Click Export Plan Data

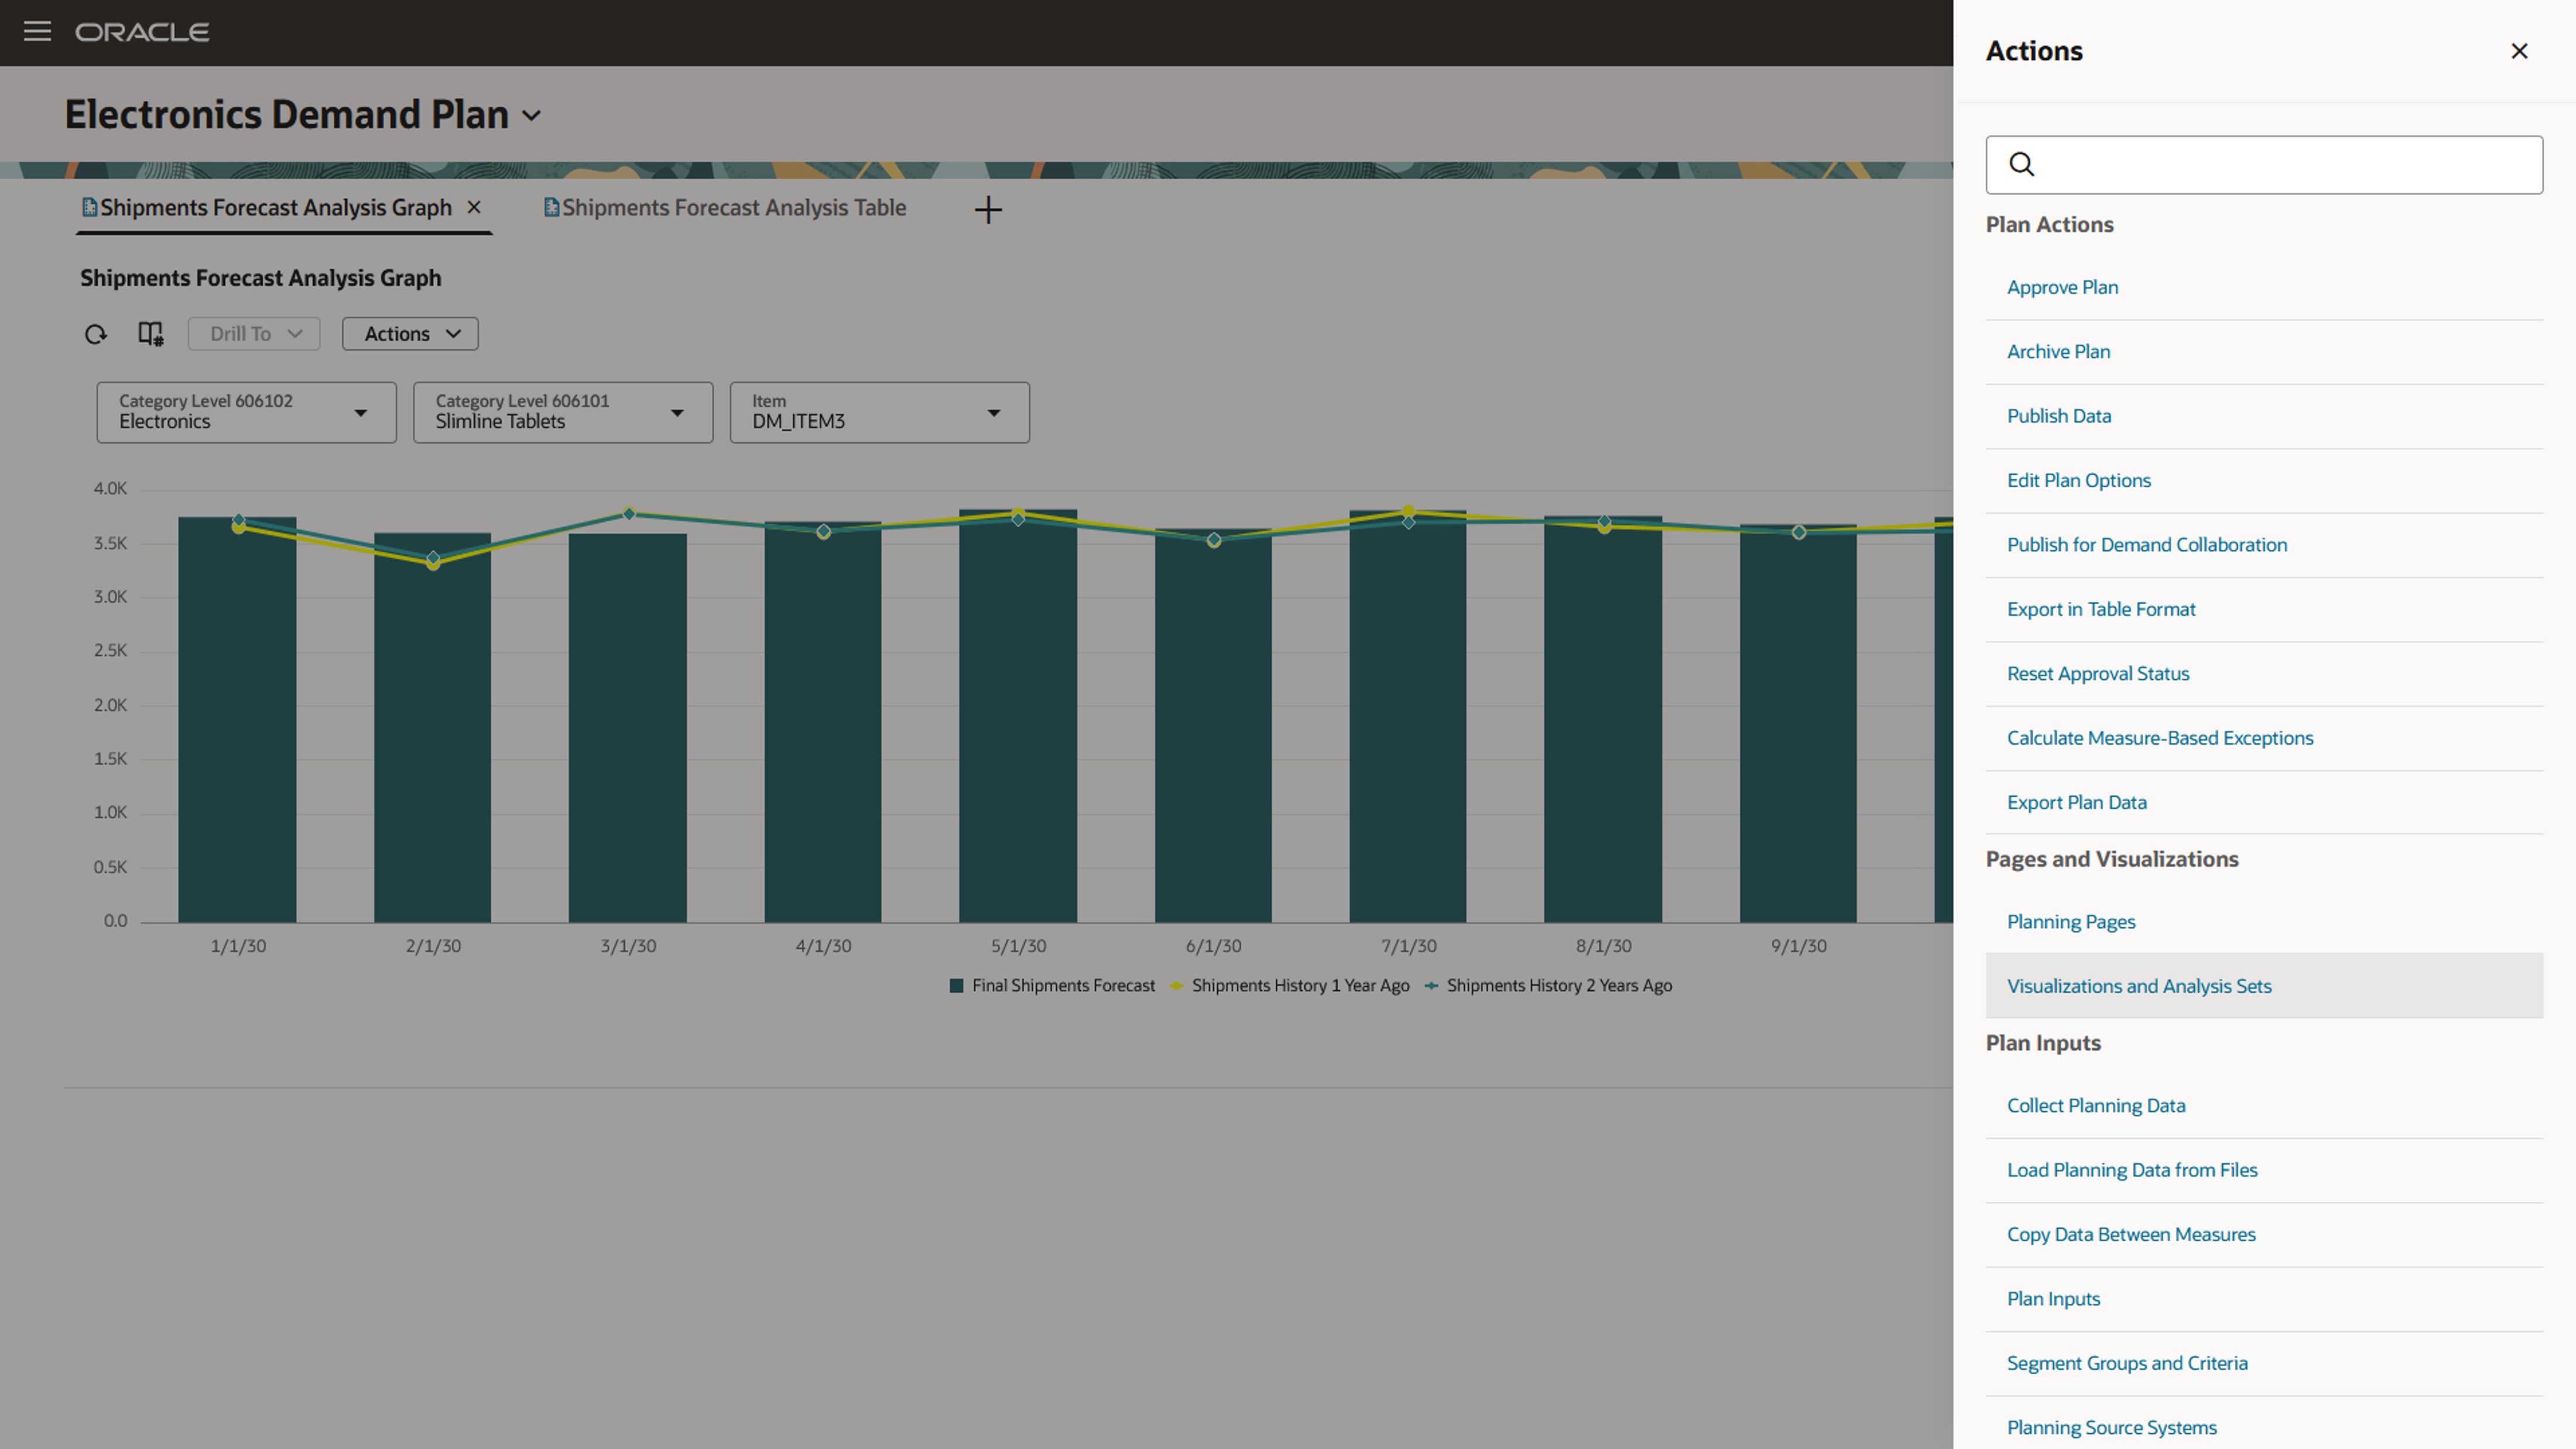click(2076, 802)
